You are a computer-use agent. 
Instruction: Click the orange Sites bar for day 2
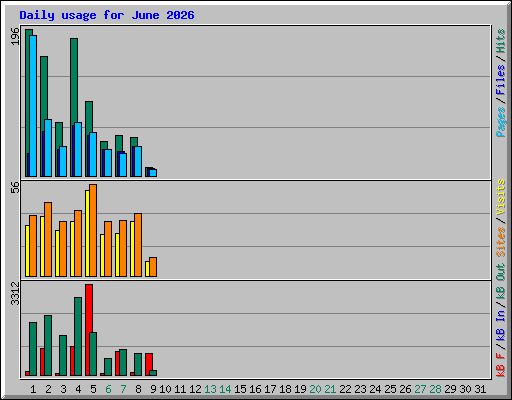click(x=48, y=239)
